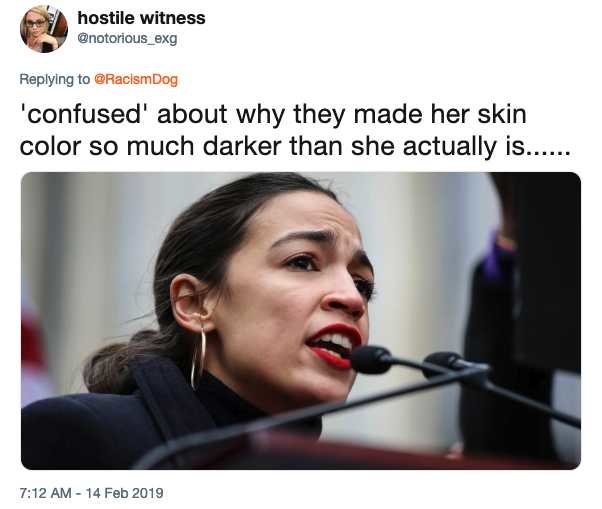Open the attached photo of speaker
The width and height of the screenshot is (602, 509).
[301, 321]
